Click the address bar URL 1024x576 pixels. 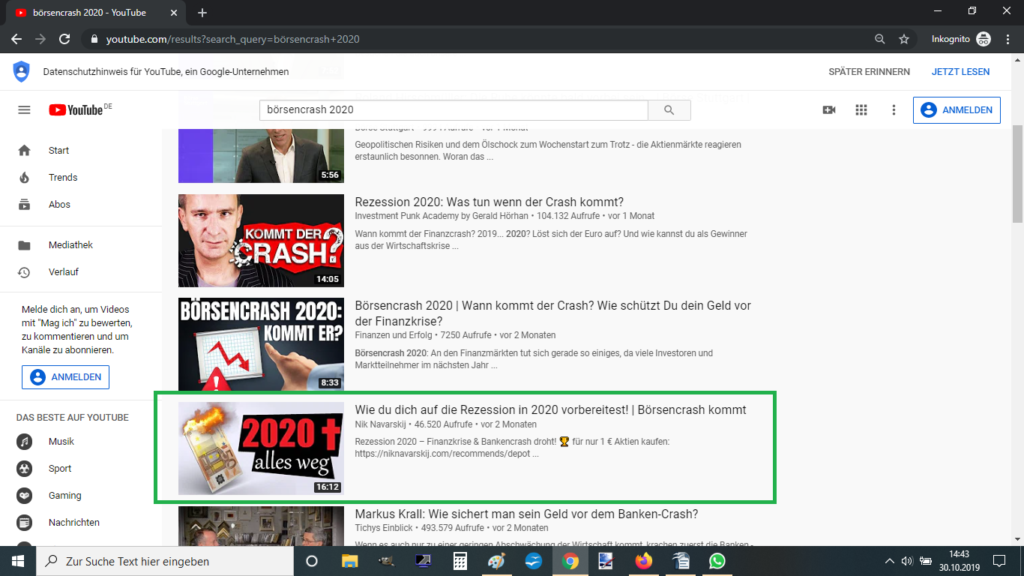point(232,39)
